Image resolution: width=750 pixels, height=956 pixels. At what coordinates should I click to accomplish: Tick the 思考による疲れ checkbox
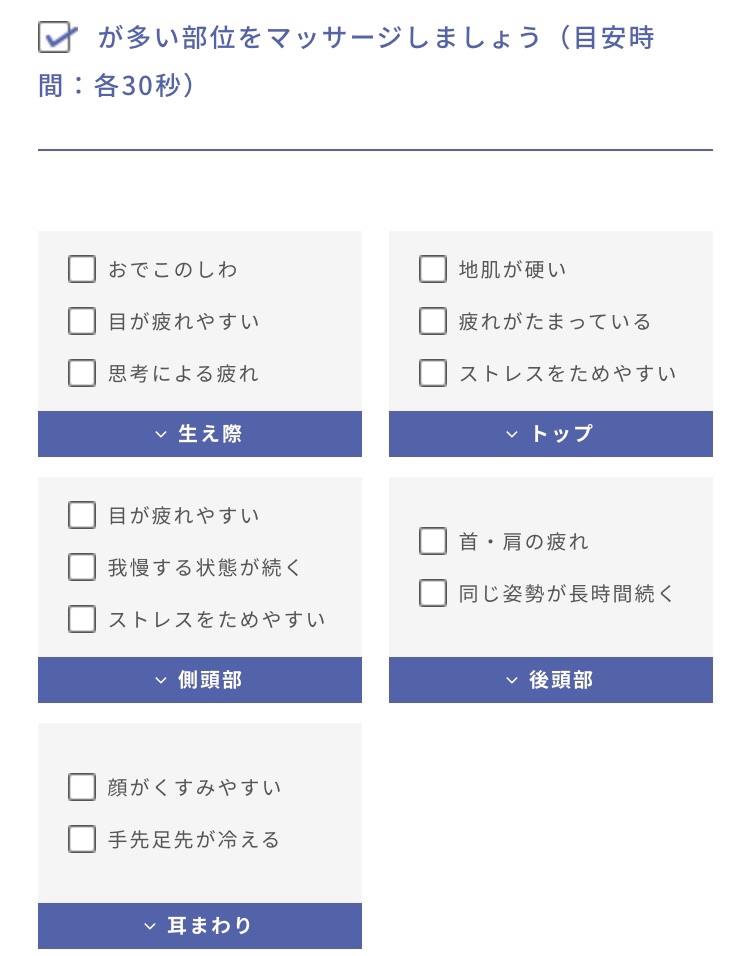pos(82,373)
